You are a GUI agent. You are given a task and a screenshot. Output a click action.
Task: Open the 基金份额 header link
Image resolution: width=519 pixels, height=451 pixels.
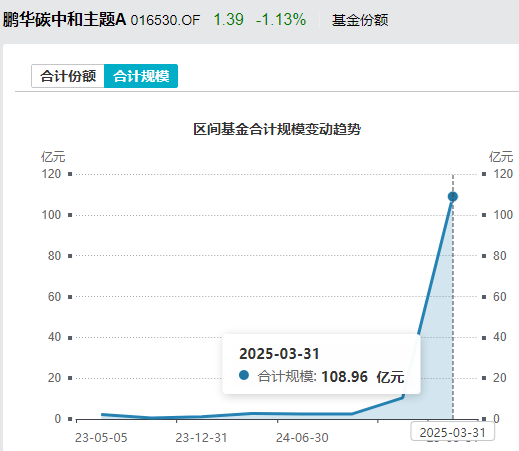[360, 20]
